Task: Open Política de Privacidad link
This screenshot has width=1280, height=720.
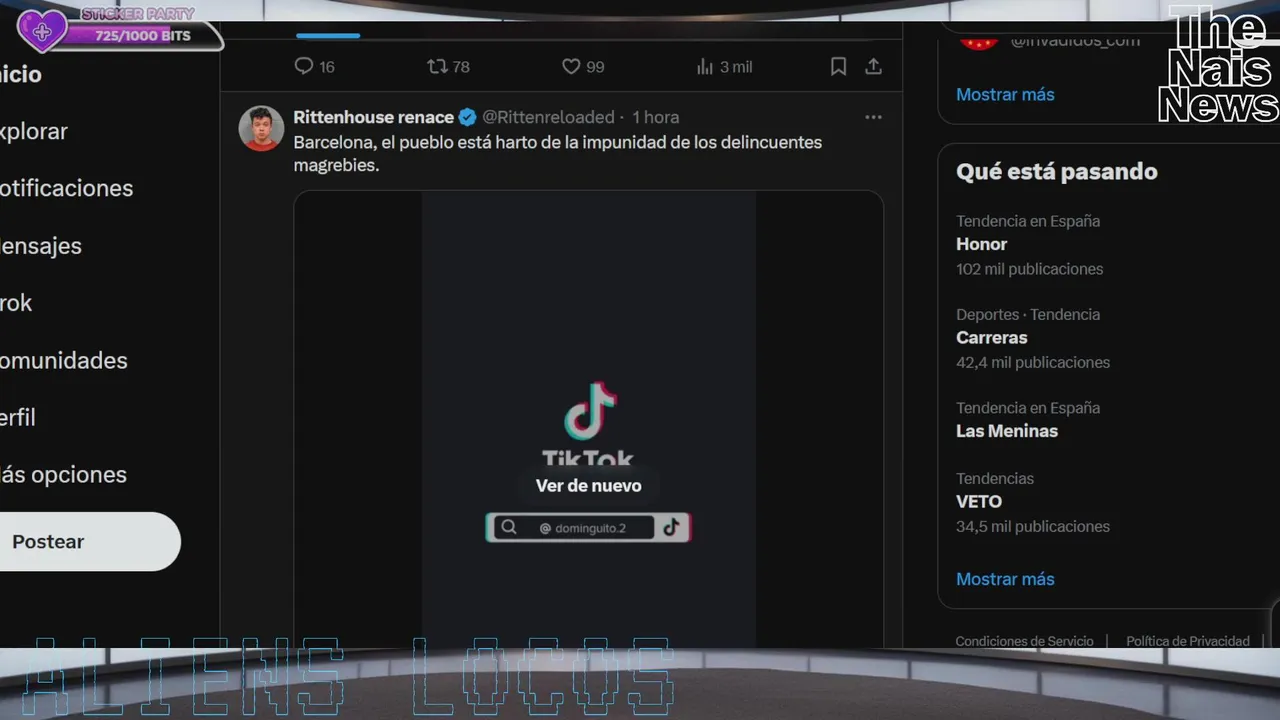Action: [x=1188, y=641]
